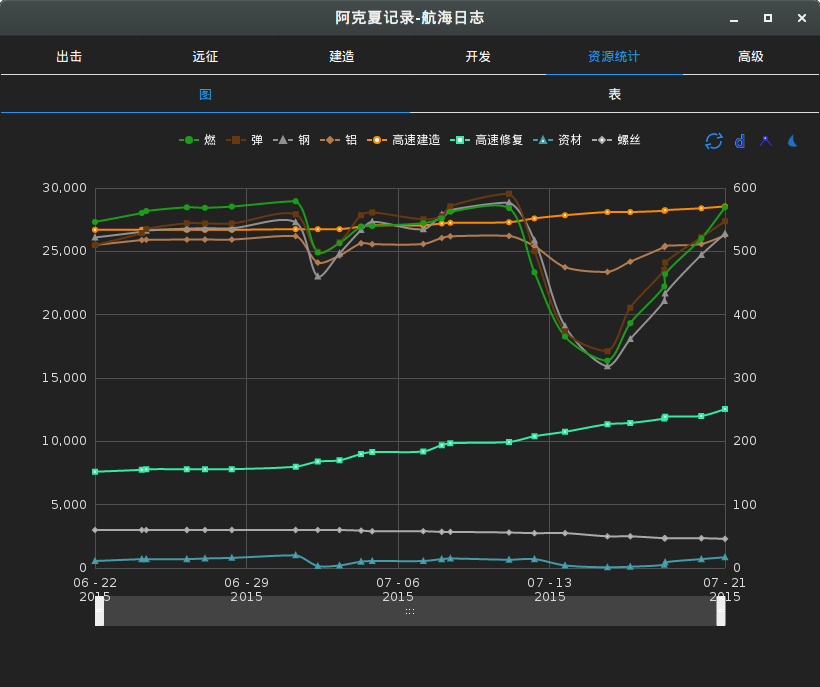Click the right handle of date range slider
Screen dimensions: 820x687
(721, 611)
